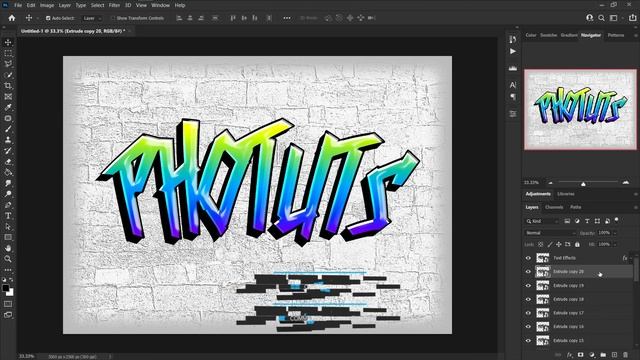This screenshot has width=640, height=360.
Task: Open Edit Toolbar three-dots in the toolbox
Action: pyautogui.click(x=8, y=270)
